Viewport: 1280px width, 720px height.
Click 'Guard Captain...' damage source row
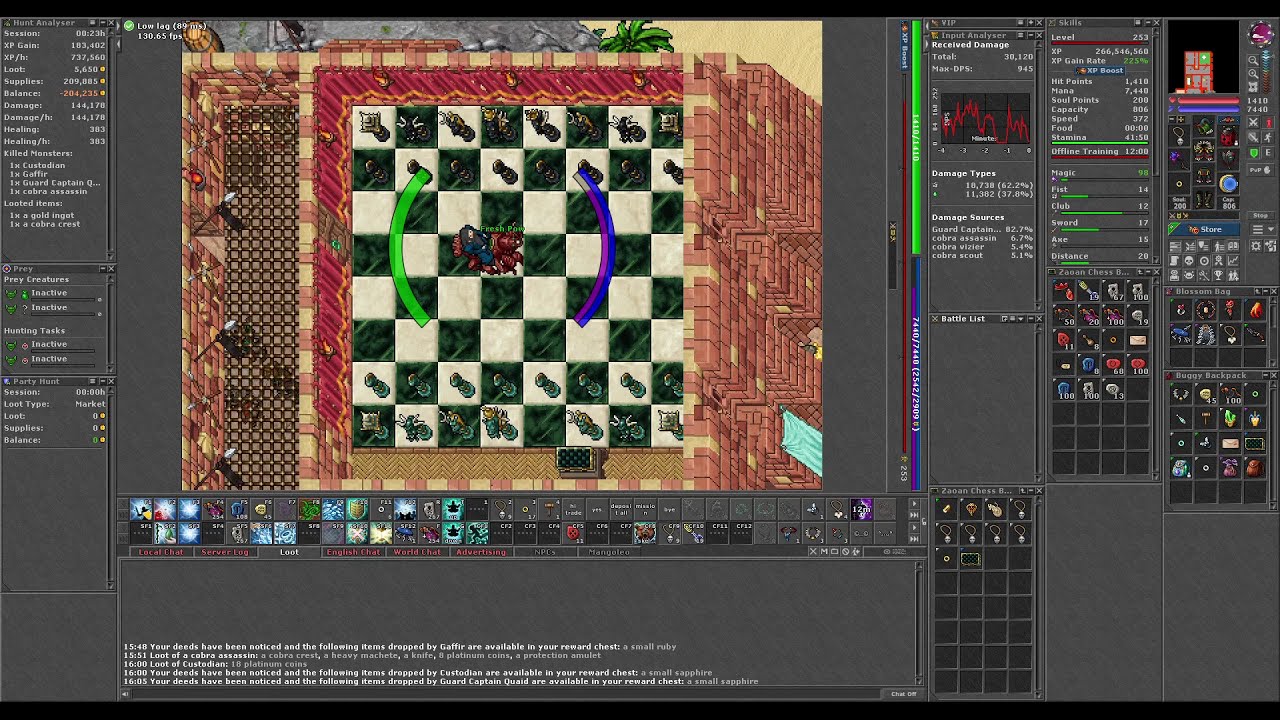[983, 230]
